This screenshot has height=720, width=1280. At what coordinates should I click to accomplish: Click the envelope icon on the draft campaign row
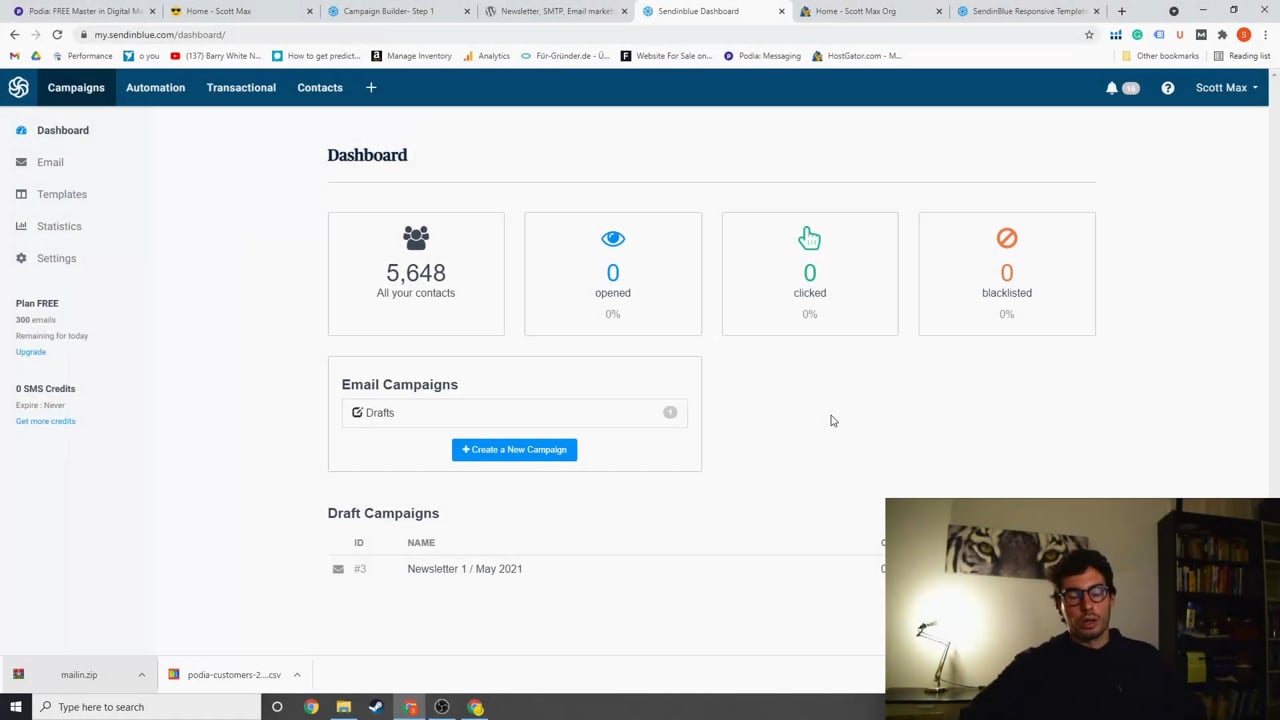point(338,568)
